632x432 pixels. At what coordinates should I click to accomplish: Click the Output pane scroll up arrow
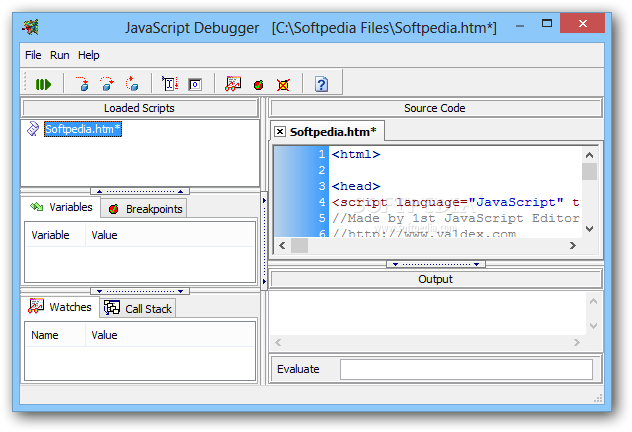pos(593,301)
